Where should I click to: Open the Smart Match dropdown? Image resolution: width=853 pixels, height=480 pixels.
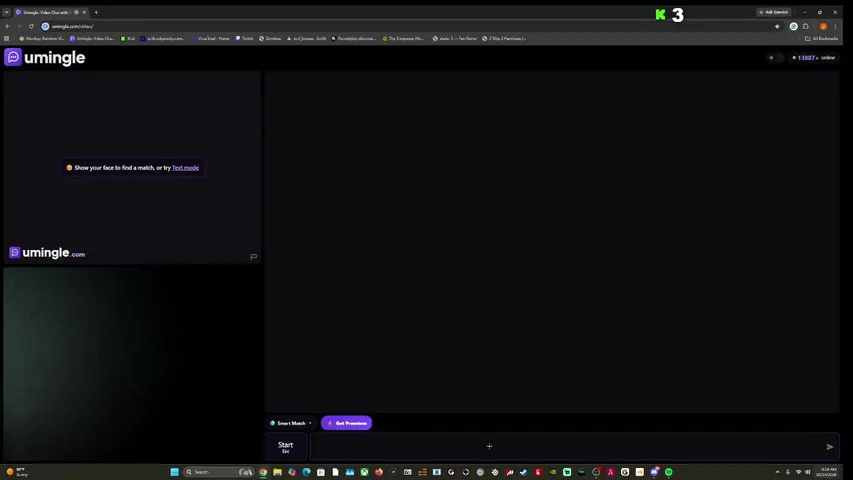[x=291, y=423]
